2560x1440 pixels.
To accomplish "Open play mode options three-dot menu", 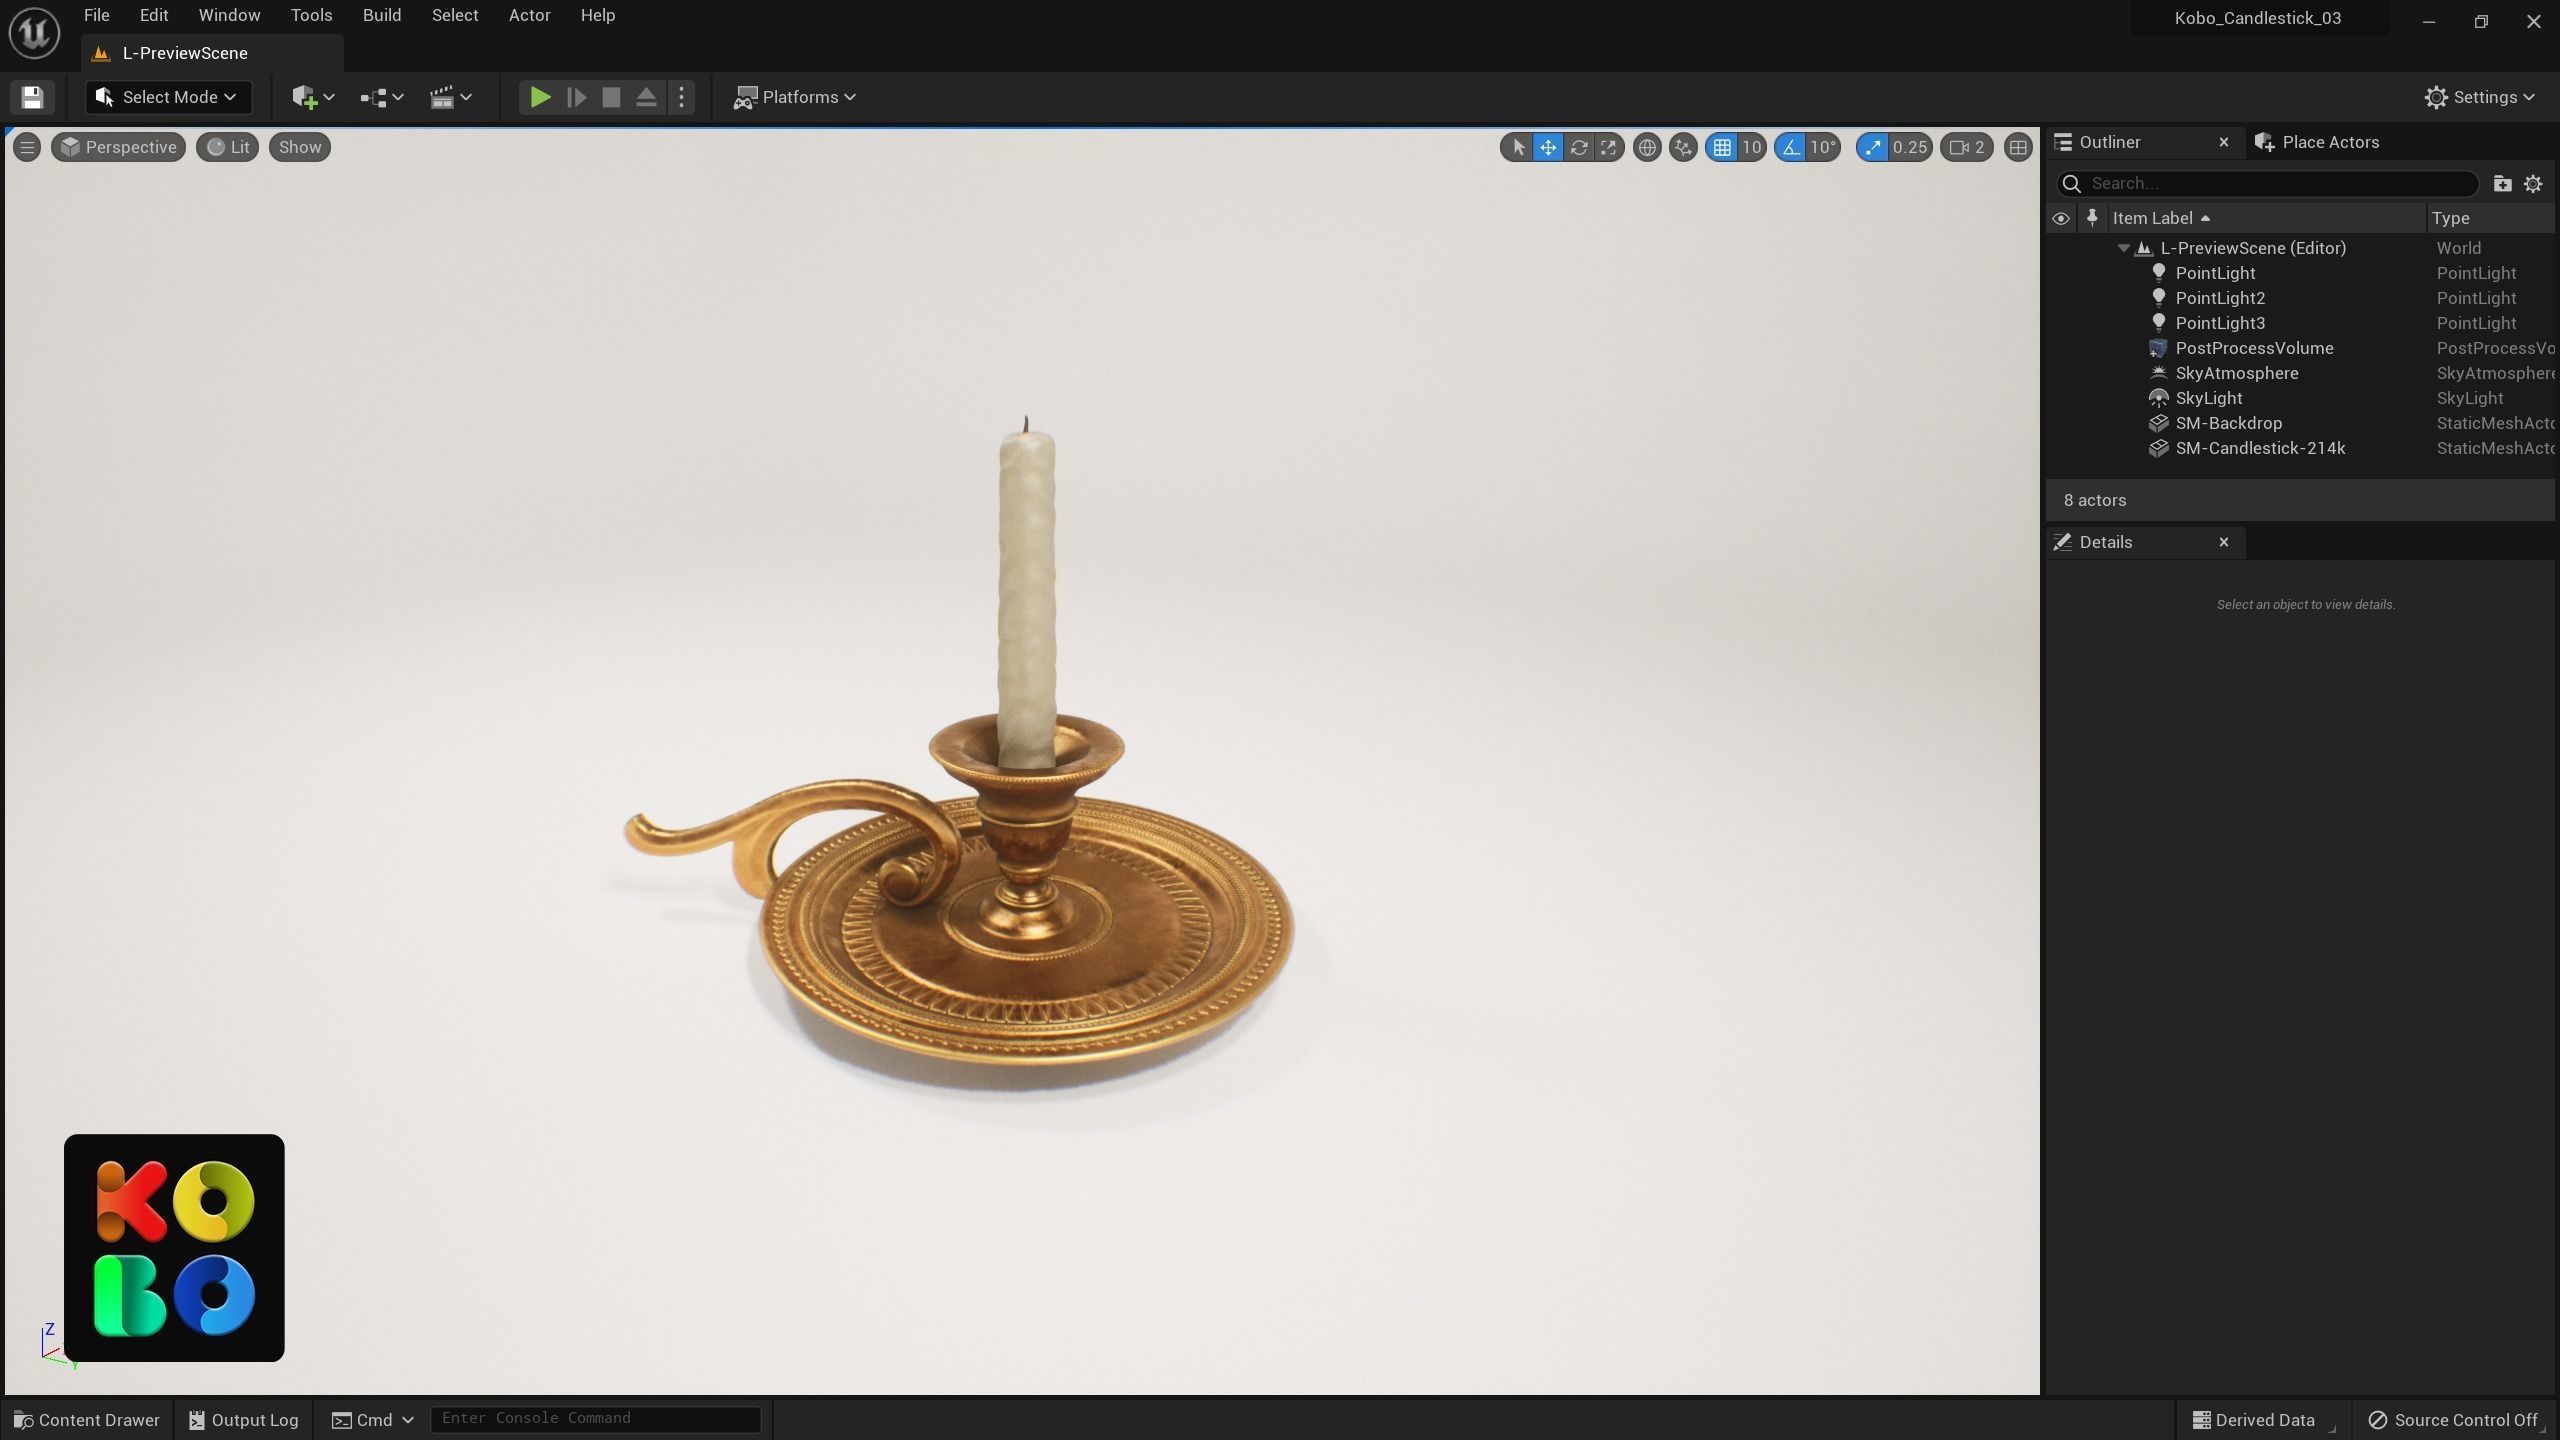I will 681,97.
